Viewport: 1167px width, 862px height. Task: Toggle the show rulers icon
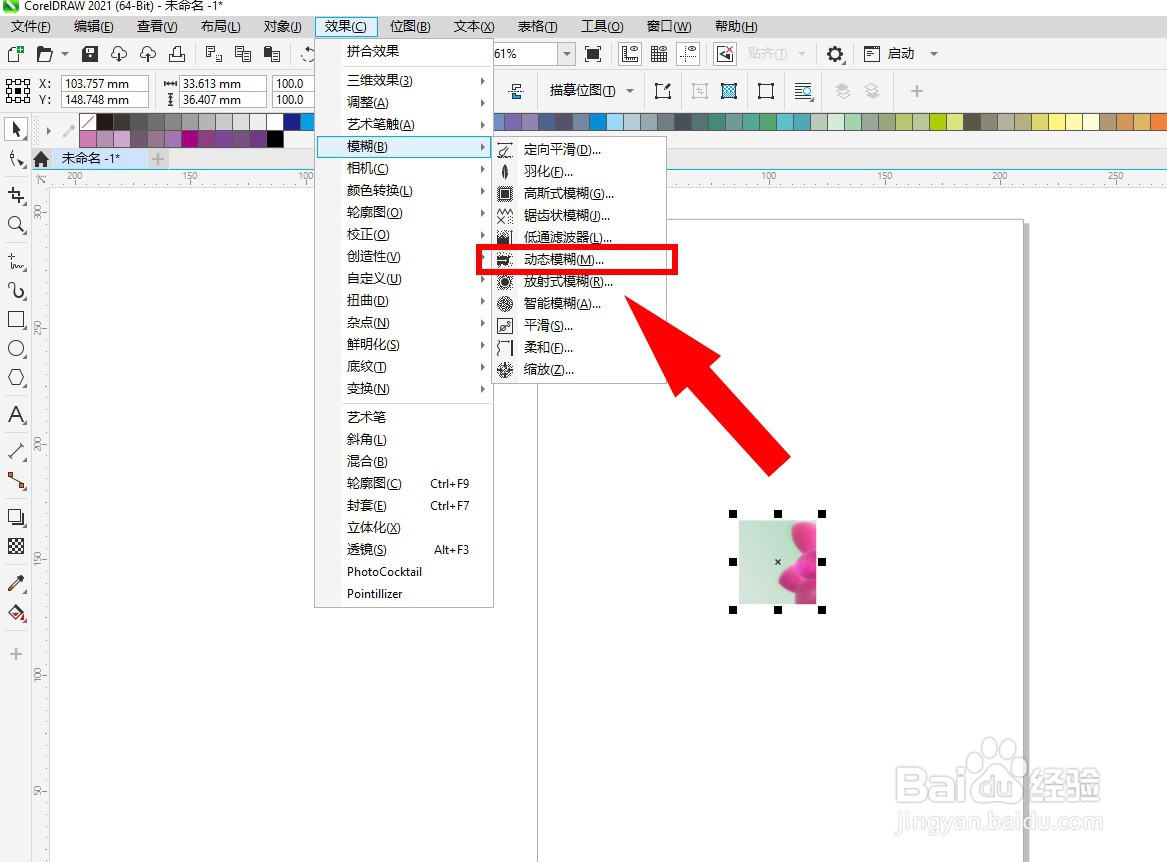tap(630, 54)
